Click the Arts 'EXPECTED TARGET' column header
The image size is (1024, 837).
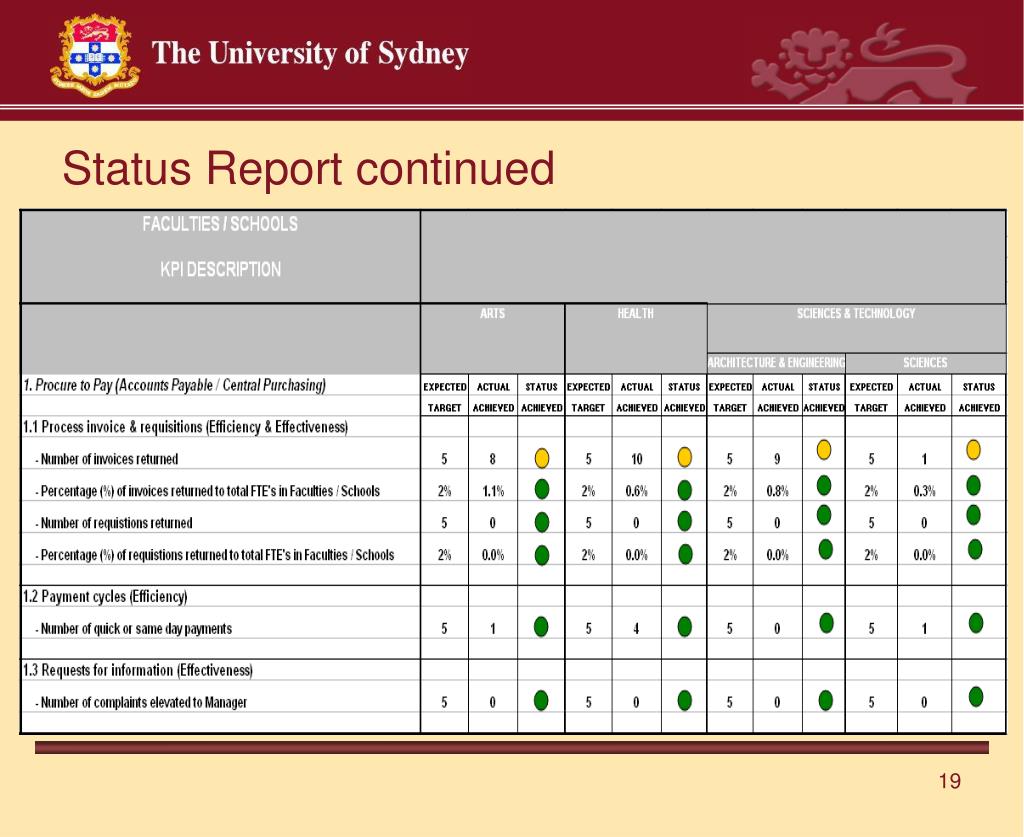click(x=445, y=397)
